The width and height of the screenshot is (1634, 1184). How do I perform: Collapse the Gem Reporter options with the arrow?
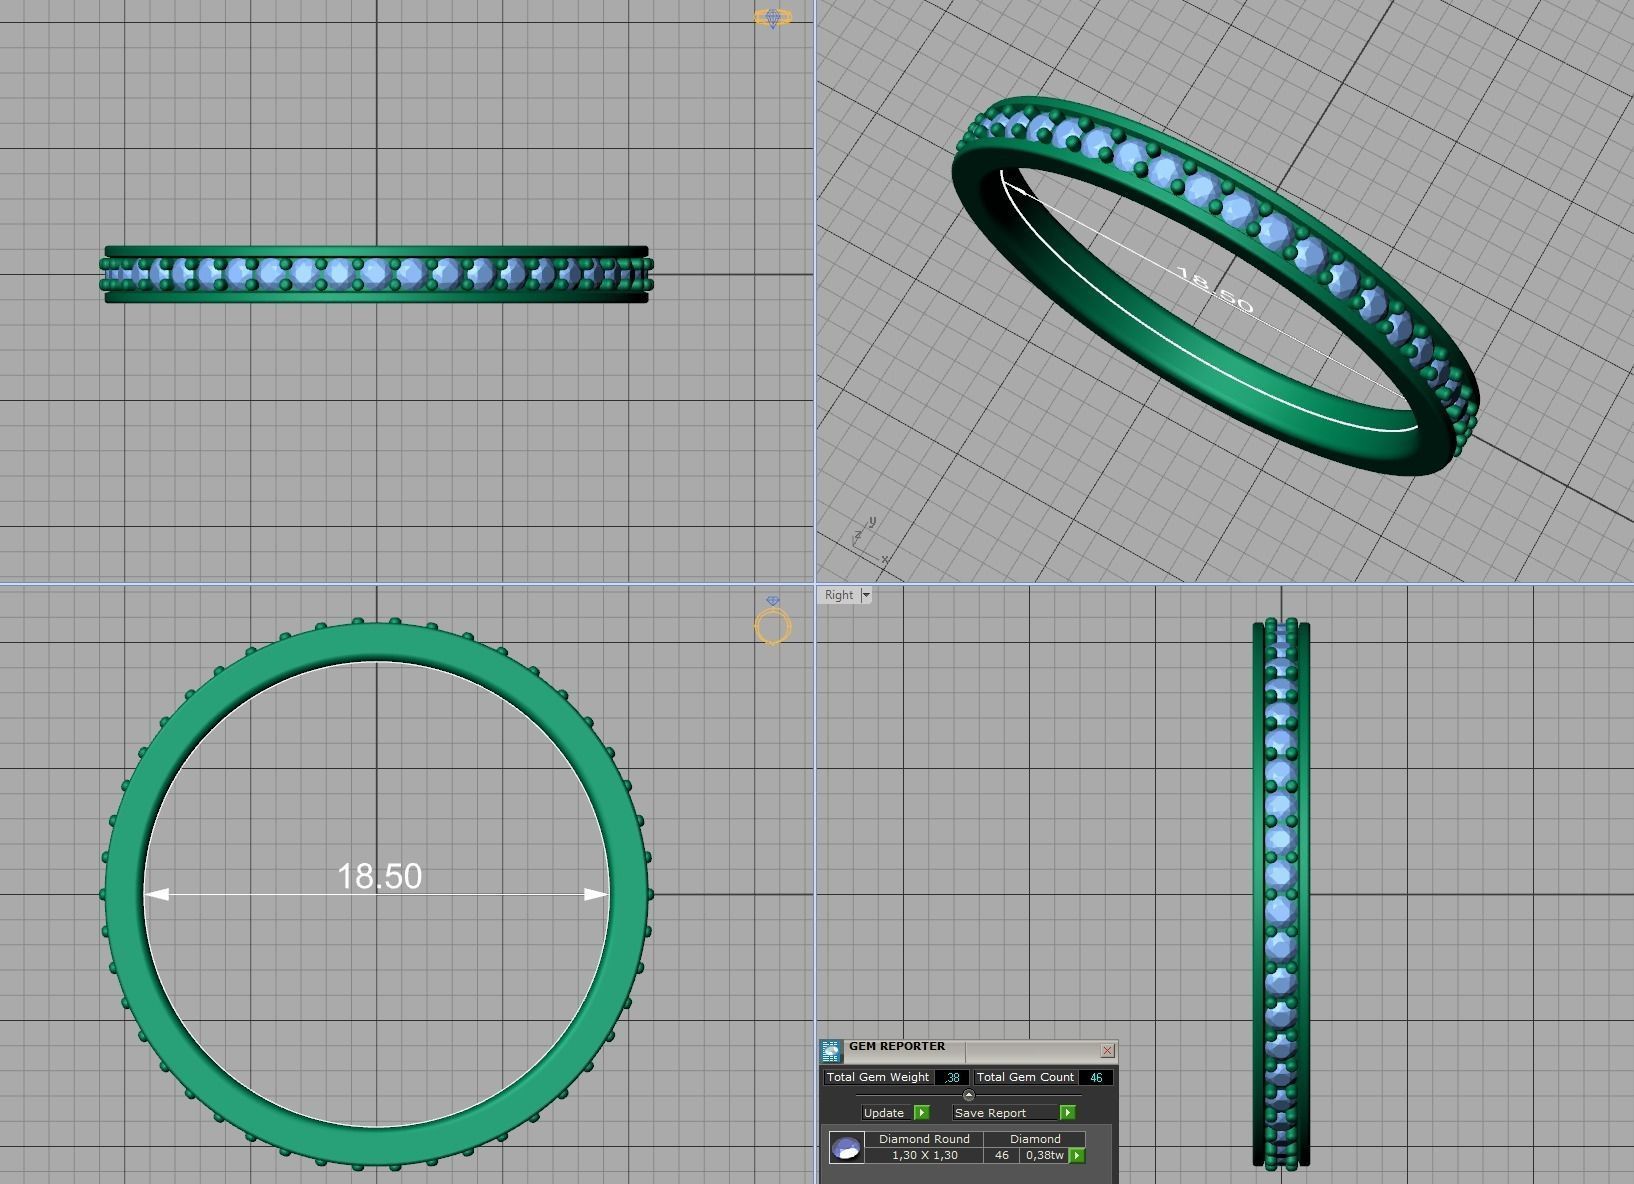pyautogui.click(x=968, y=1095)
